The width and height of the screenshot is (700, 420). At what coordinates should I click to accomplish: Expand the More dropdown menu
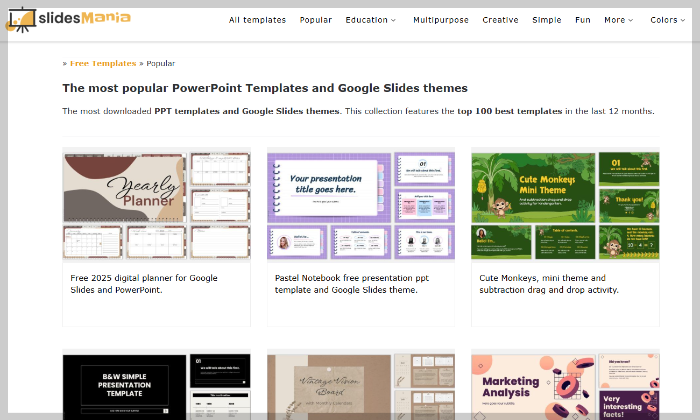618,20
